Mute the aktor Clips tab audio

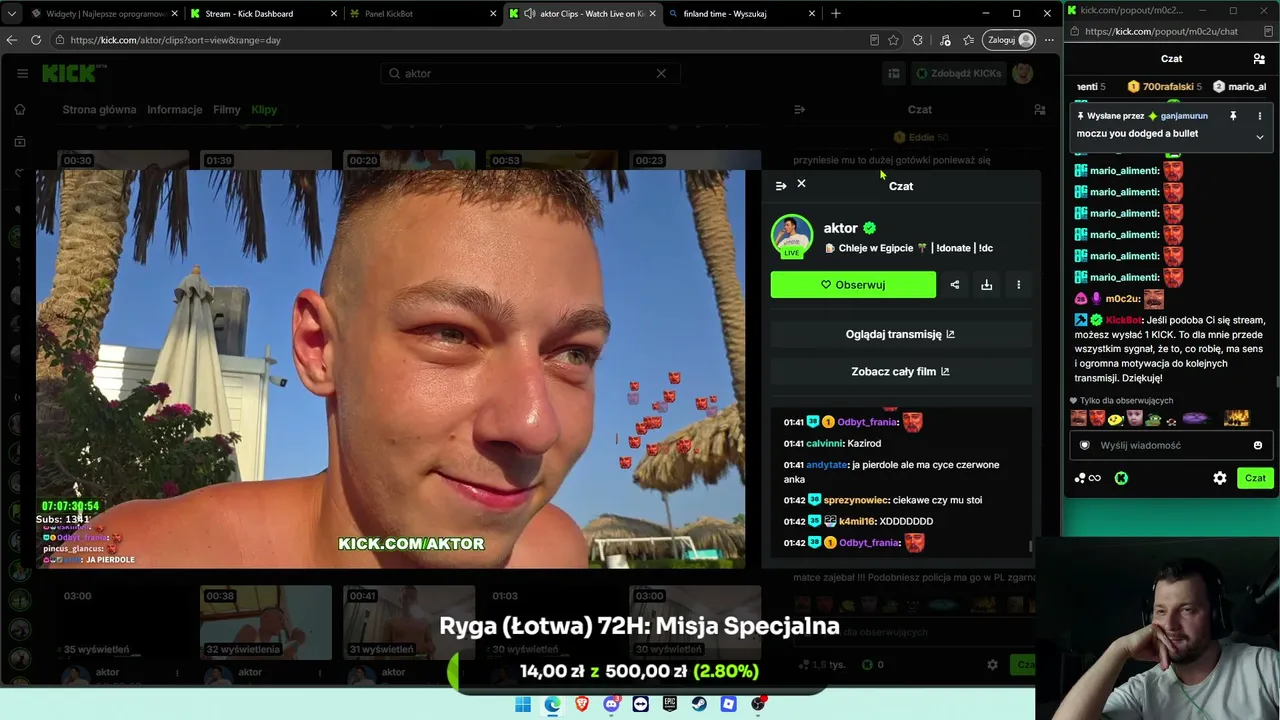coord(529,14)
